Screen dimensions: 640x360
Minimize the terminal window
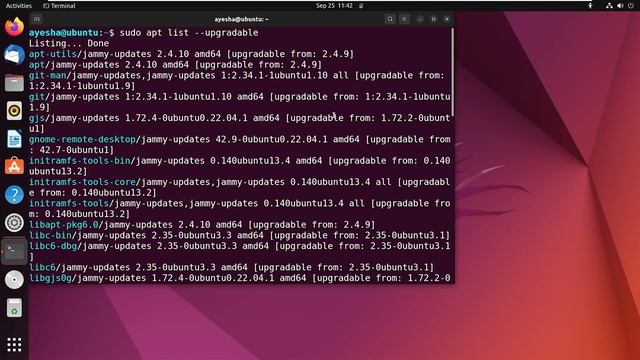point(420,19)
